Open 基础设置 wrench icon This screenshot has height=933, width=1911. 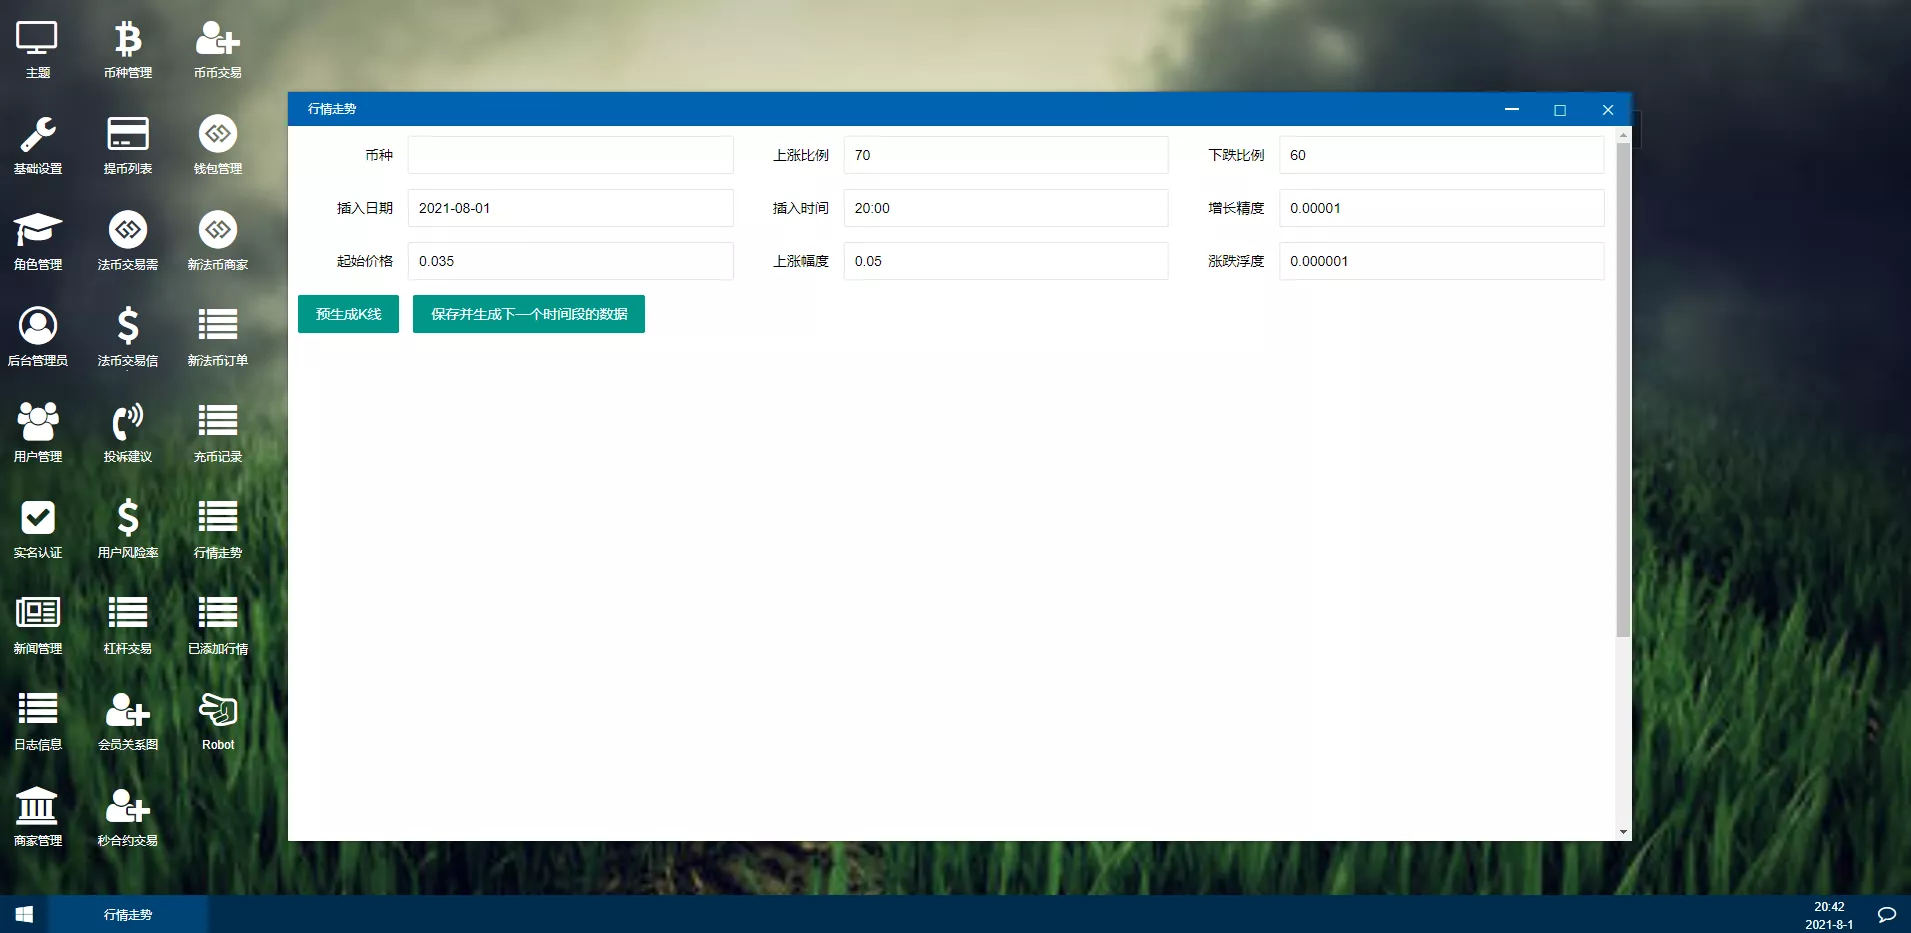(38, 136)
